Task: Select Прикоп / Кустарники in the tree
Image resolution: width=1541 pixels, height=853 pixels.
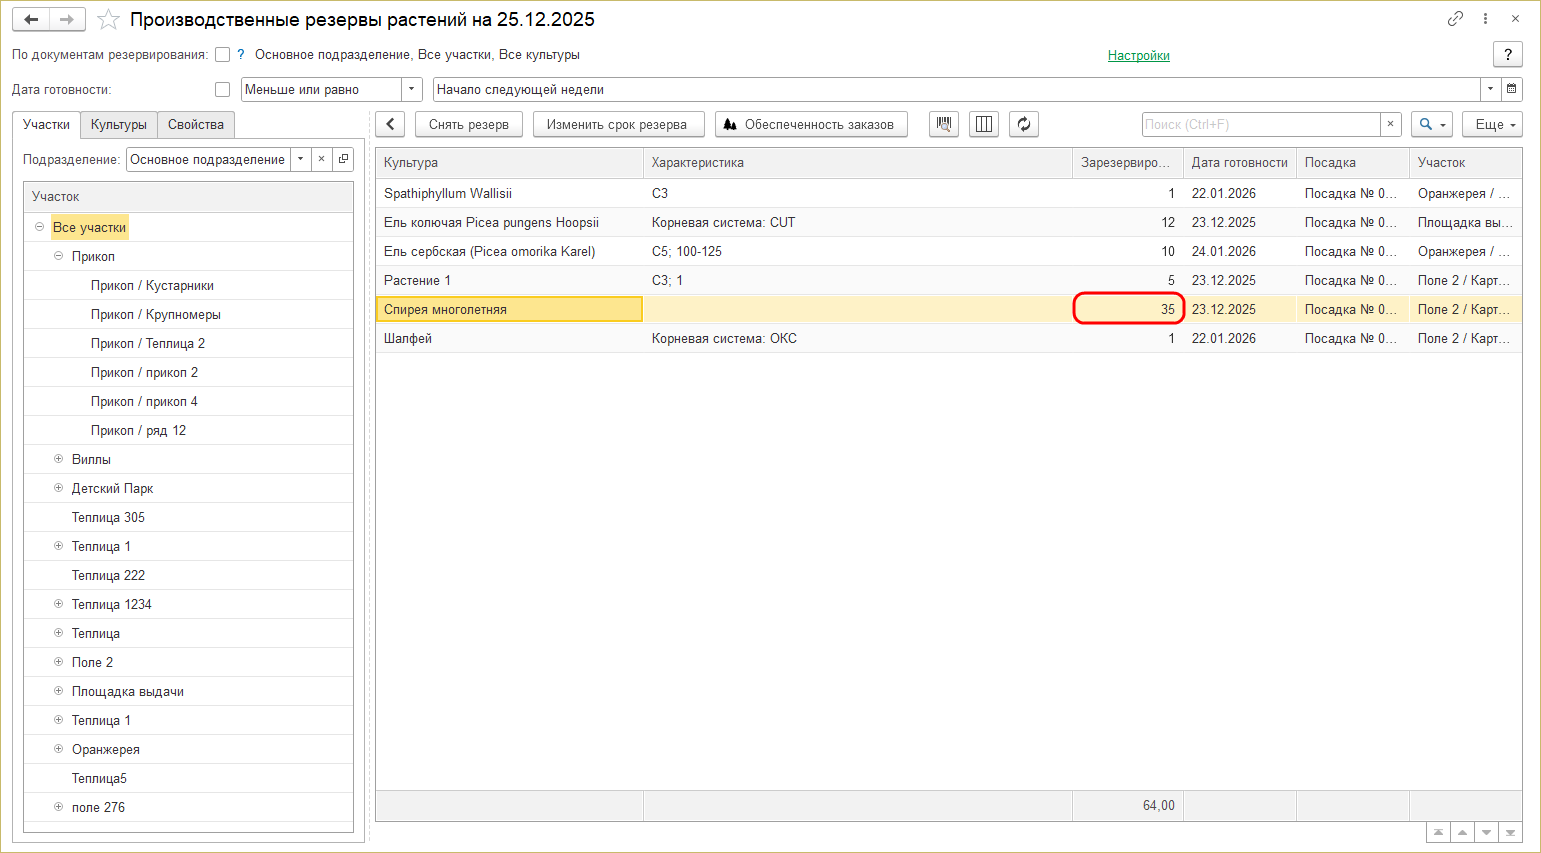Action: point(152,285)
